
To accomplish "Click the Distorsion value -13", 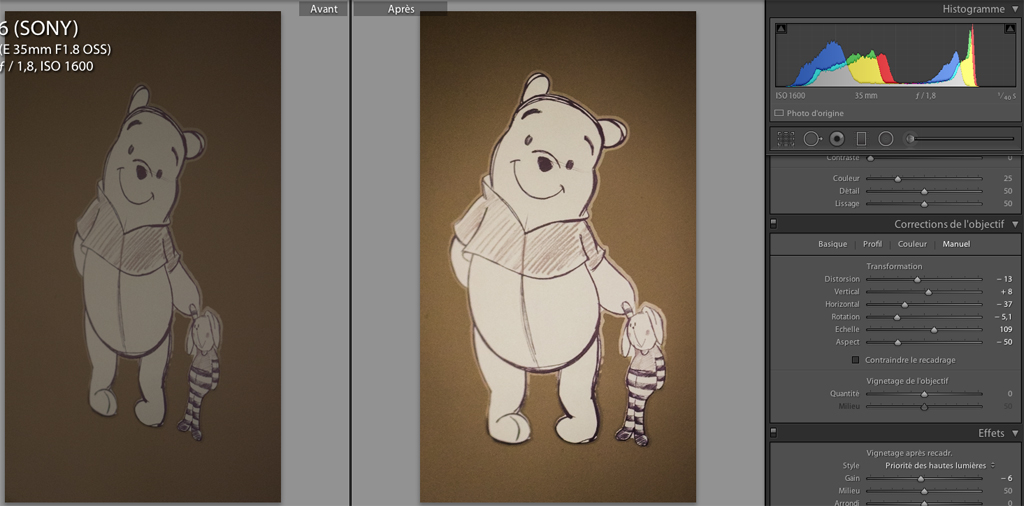I will (x=1004, y=279).
